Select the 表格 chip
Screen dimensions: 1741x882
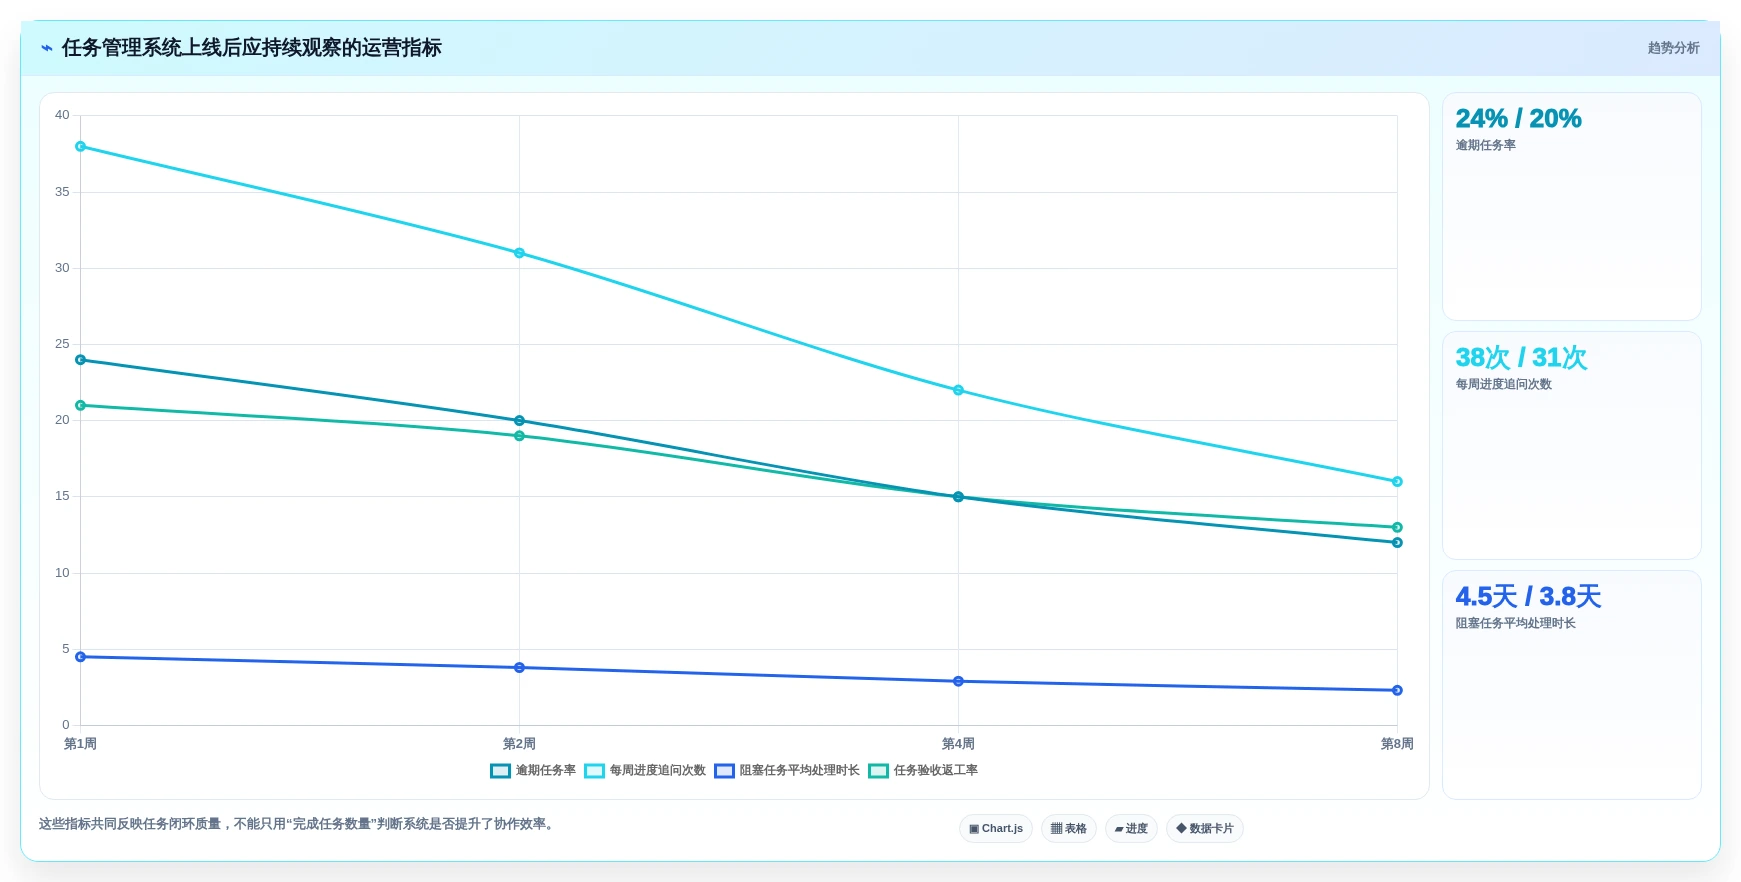pyautogui.click(x=1069, y=828)
